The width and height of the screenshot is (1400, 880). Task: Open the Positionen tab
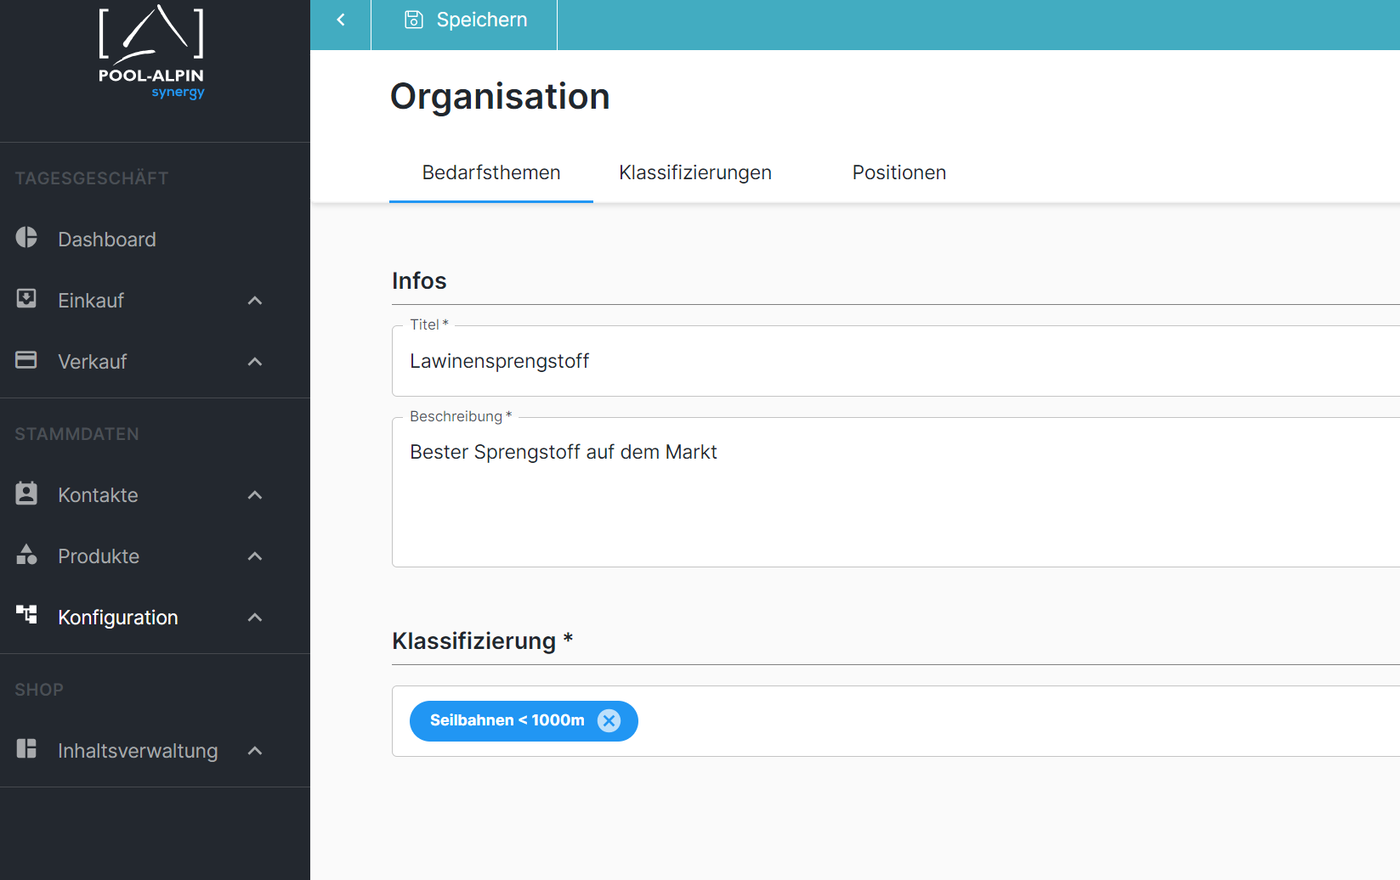point(898,173)
